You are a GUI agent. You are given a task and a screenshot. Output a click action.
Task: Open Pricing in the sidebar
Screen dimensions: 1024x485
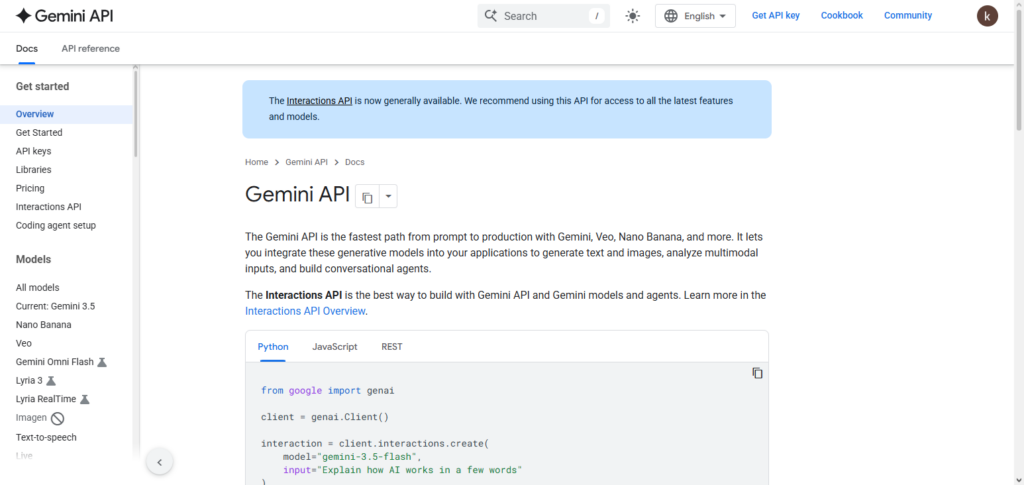coord(30,188)
